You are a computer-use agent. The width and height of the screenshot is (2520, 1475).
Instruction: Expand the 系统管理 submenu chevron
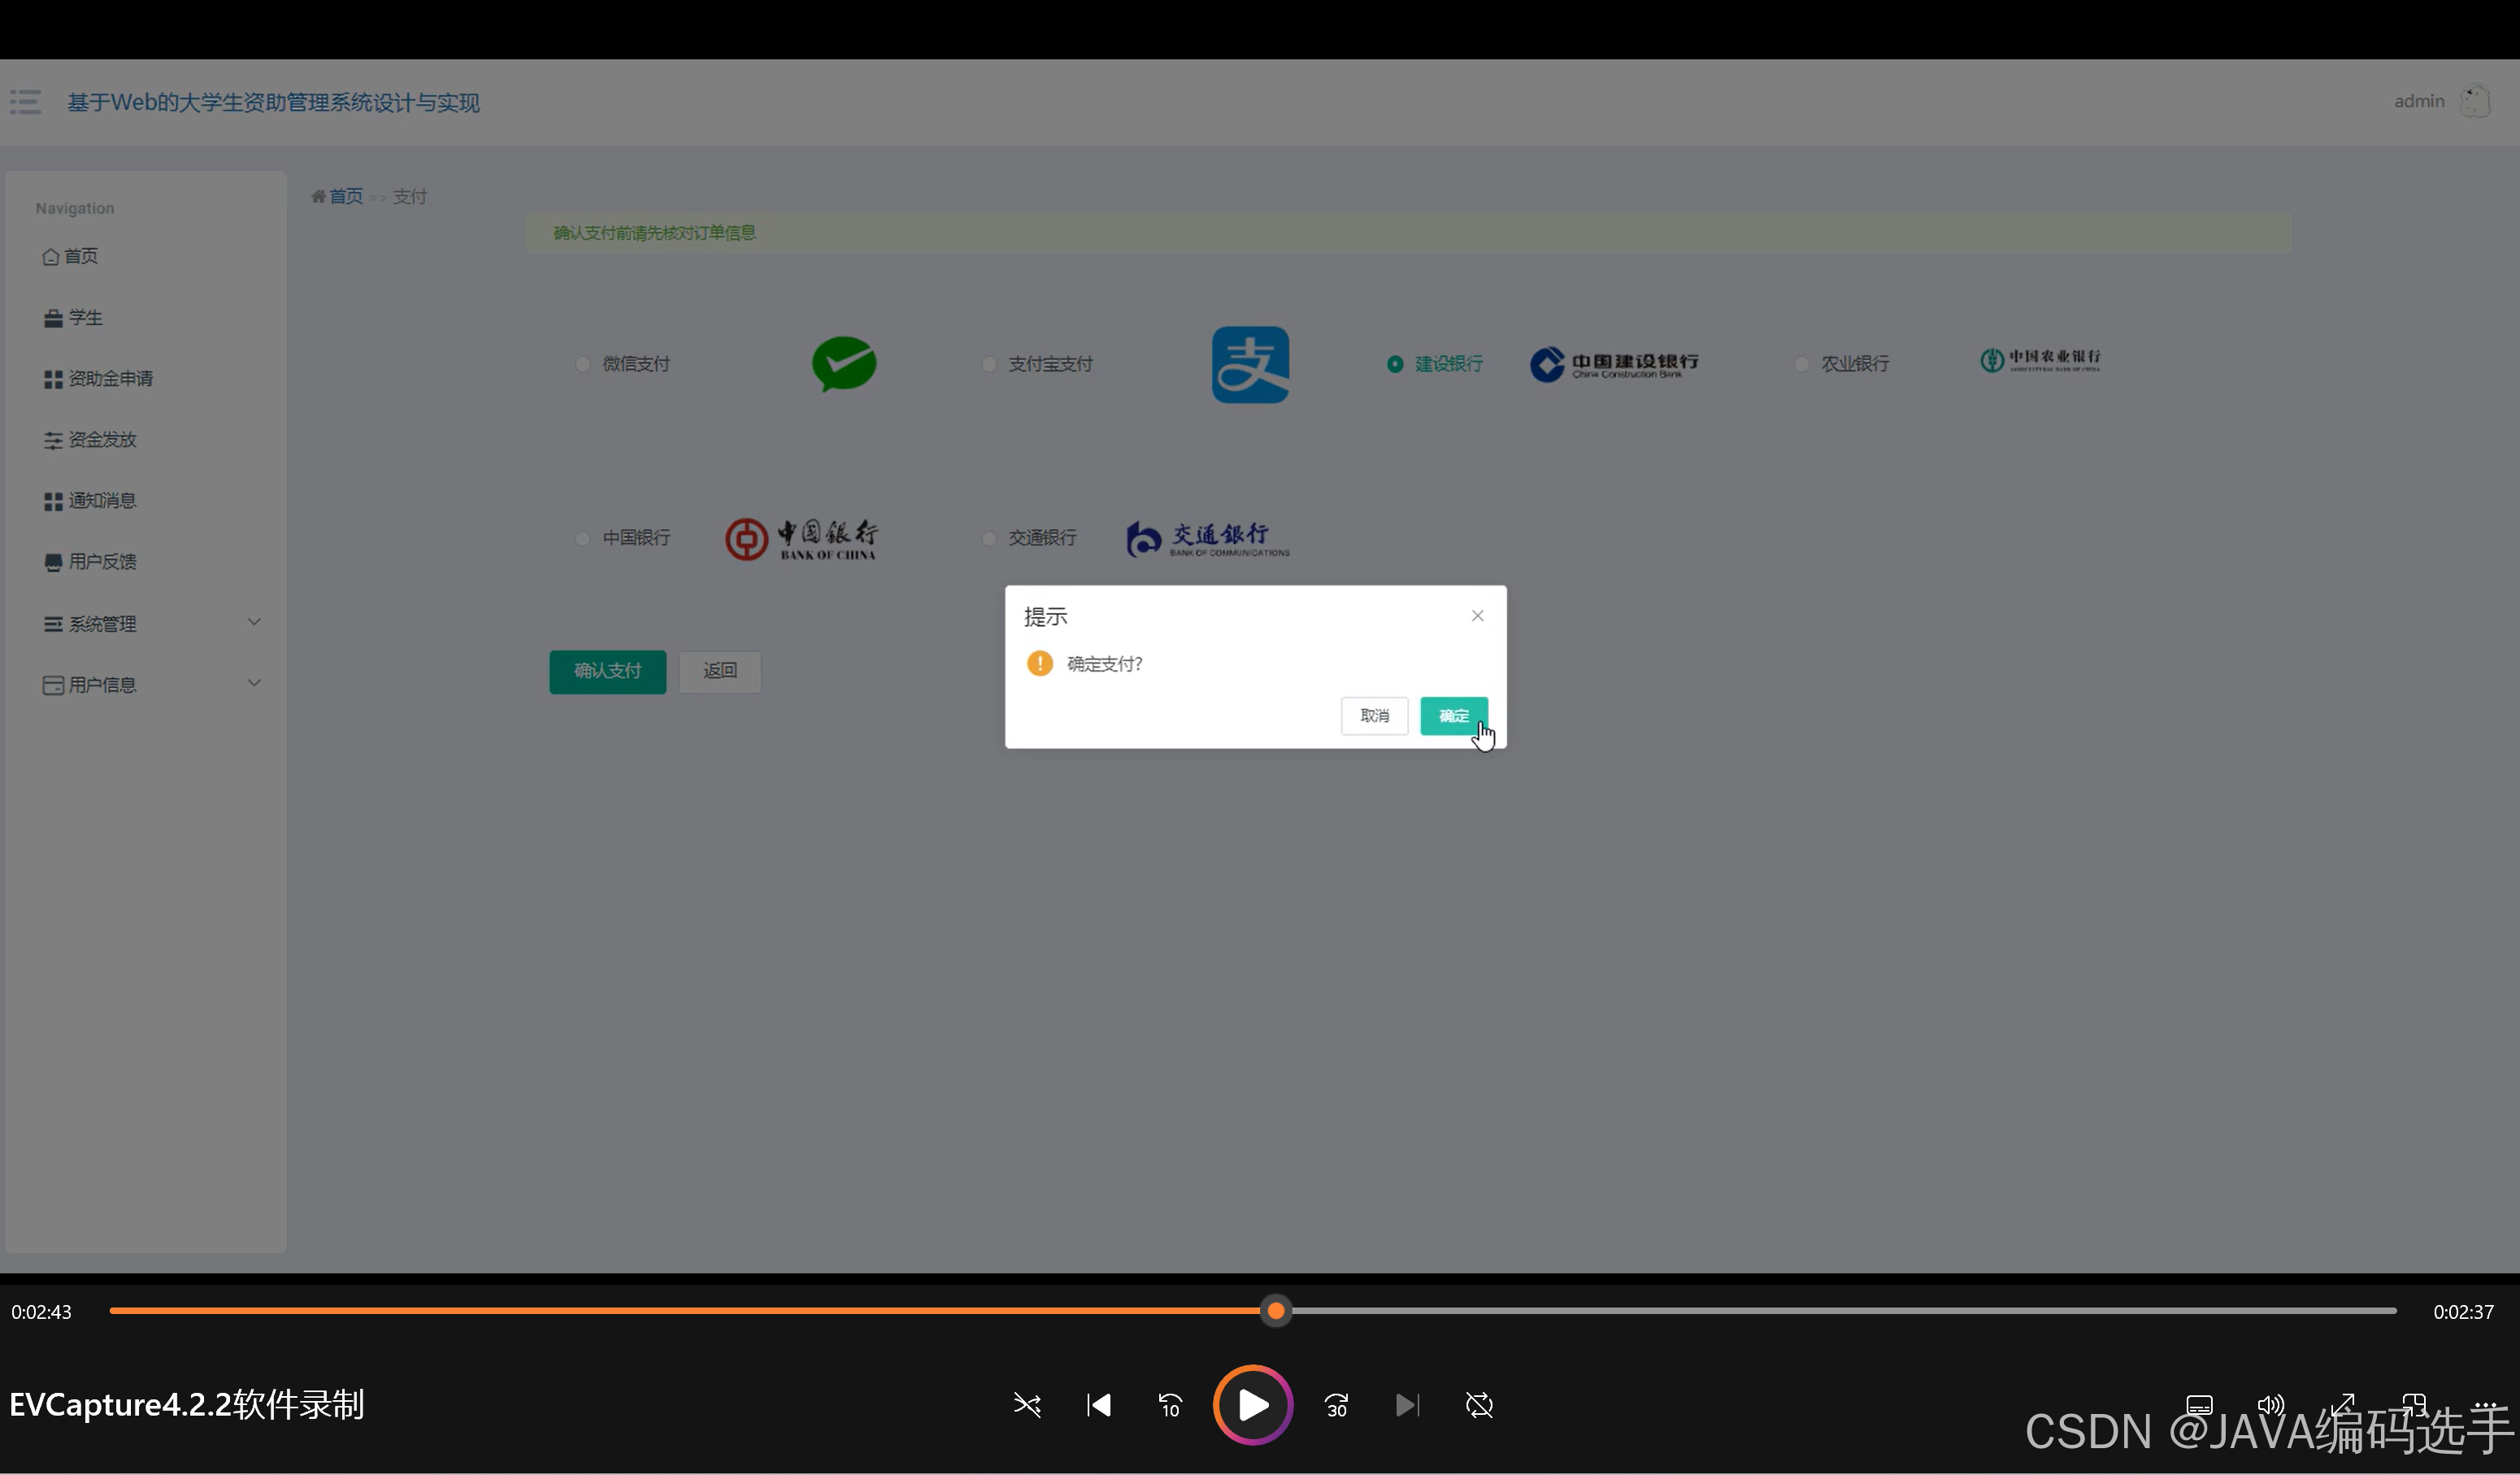[x=254, y=622]
